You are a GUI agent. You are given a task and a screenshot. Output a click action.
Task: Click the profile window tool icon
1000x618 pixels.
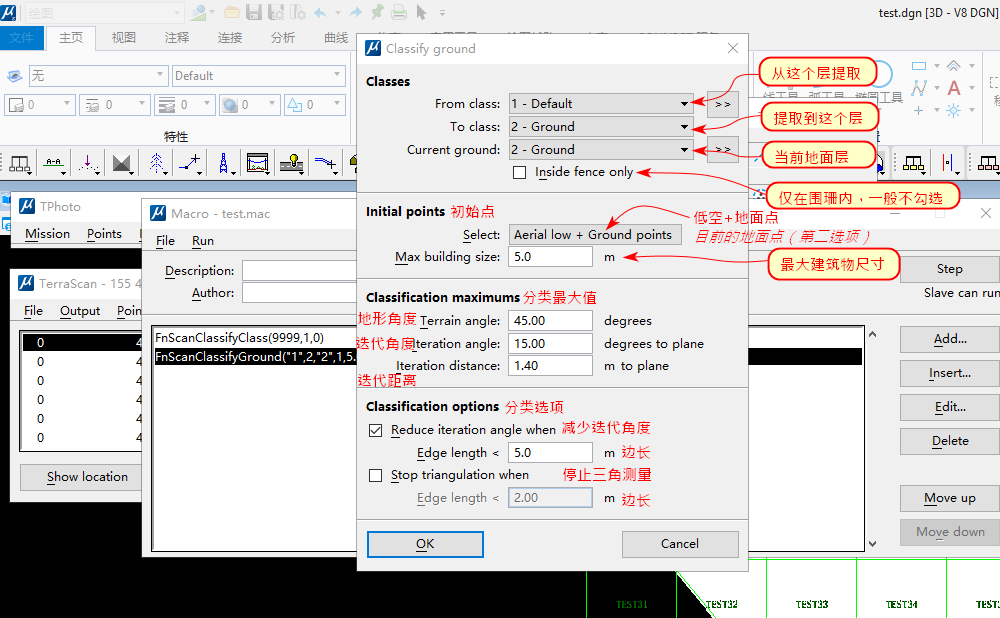coord(258,163)
